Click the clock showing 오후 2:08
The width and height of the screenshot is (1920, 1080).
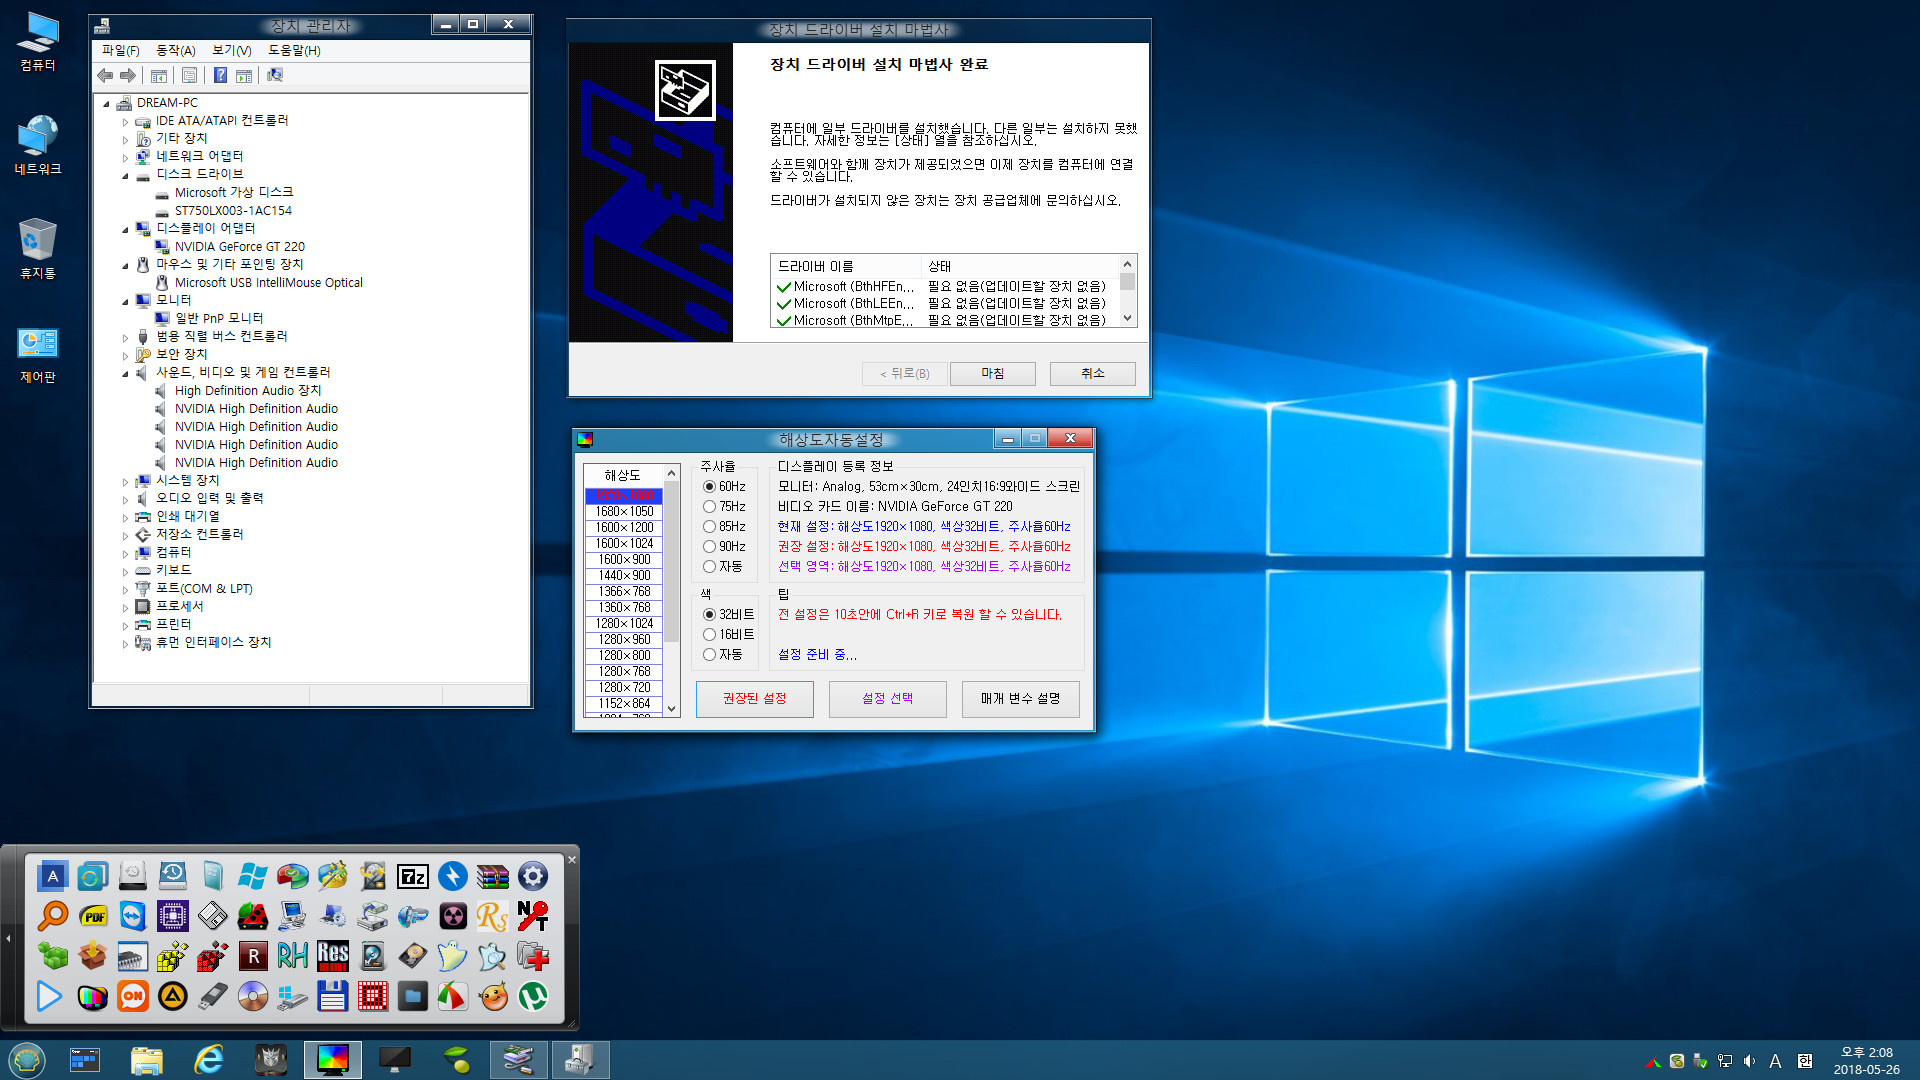coord(1866,1052)
